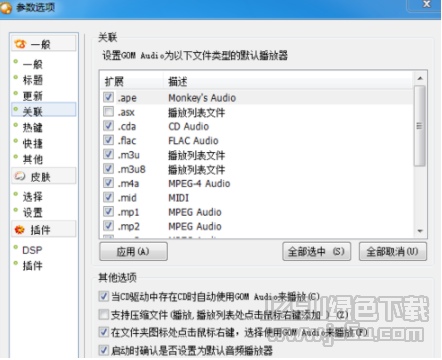Open the 快捷 settings page
442x360 pixels.
click(32, 143)
